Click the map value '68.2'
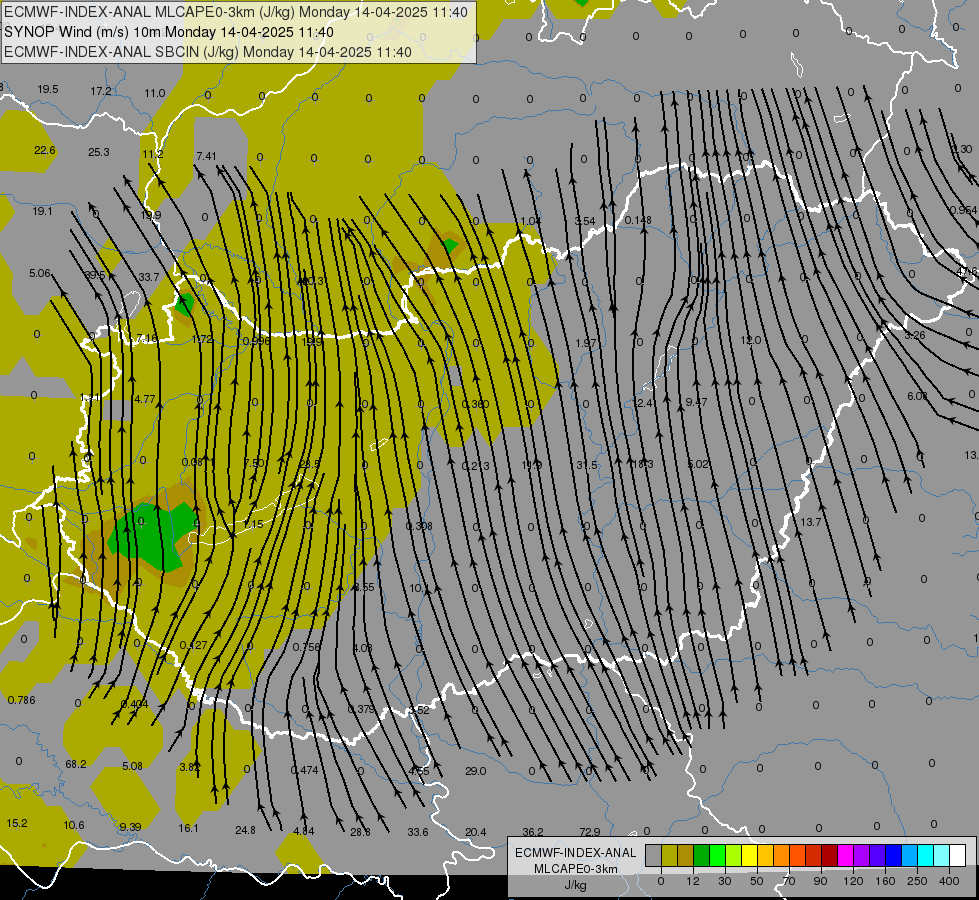Viewport: 979px width, 900px height. point(76,764)
